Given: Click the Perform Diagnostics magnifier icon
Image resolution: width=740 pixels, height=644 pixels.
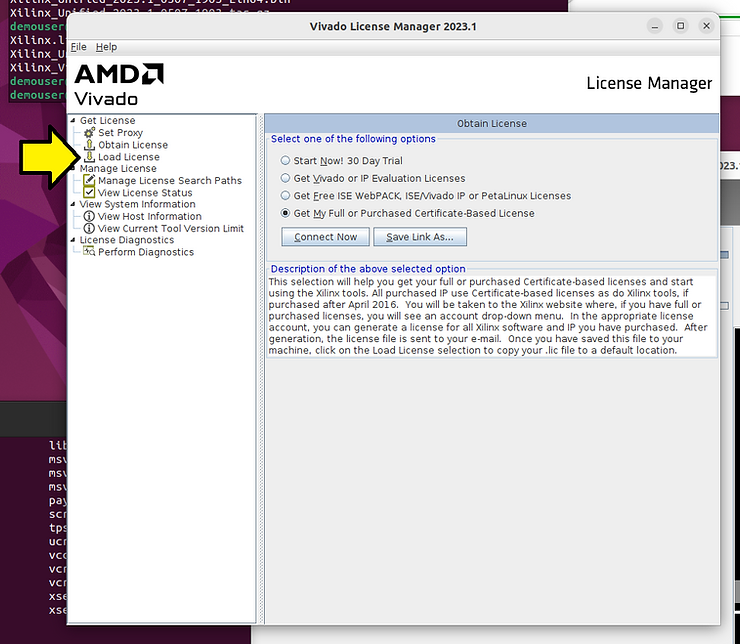Looking at the screenshot, I should pyautogui.click(x=89, y=252).
